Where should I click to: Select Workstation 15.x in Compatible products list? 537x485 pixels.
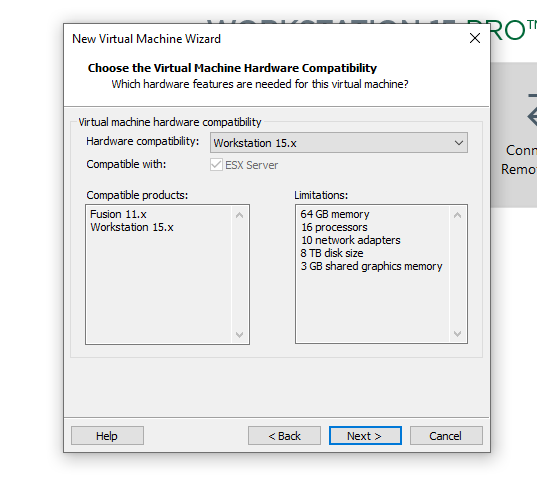(x=132, y=227)
